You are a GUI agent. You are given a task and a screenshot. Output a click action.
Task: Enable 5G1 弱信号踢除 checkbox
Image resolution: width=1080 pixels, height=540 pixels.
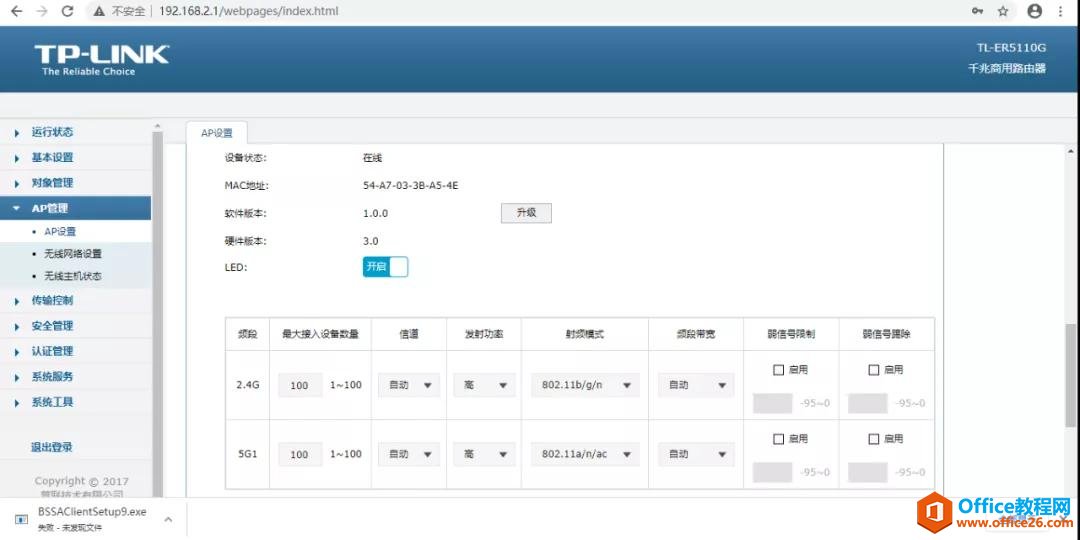pos(874,439)
